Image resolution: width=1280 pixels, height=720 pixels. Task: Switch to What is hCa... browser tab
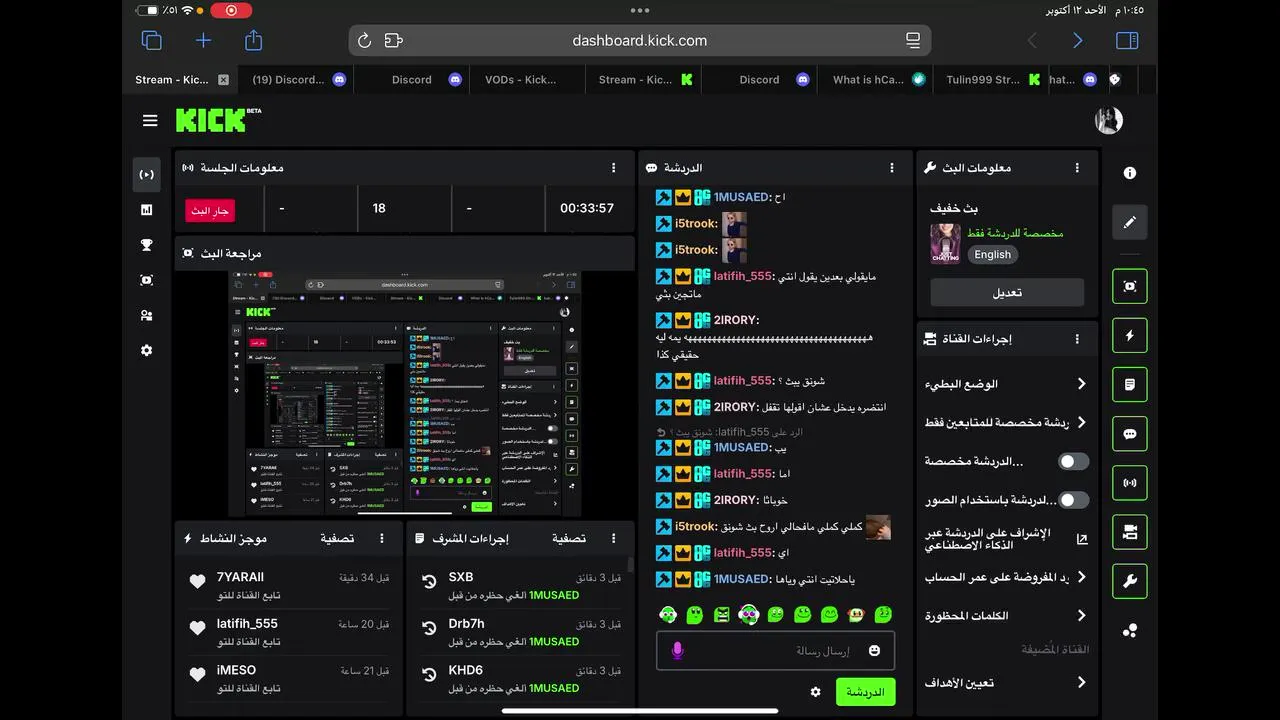pos(876,80)
